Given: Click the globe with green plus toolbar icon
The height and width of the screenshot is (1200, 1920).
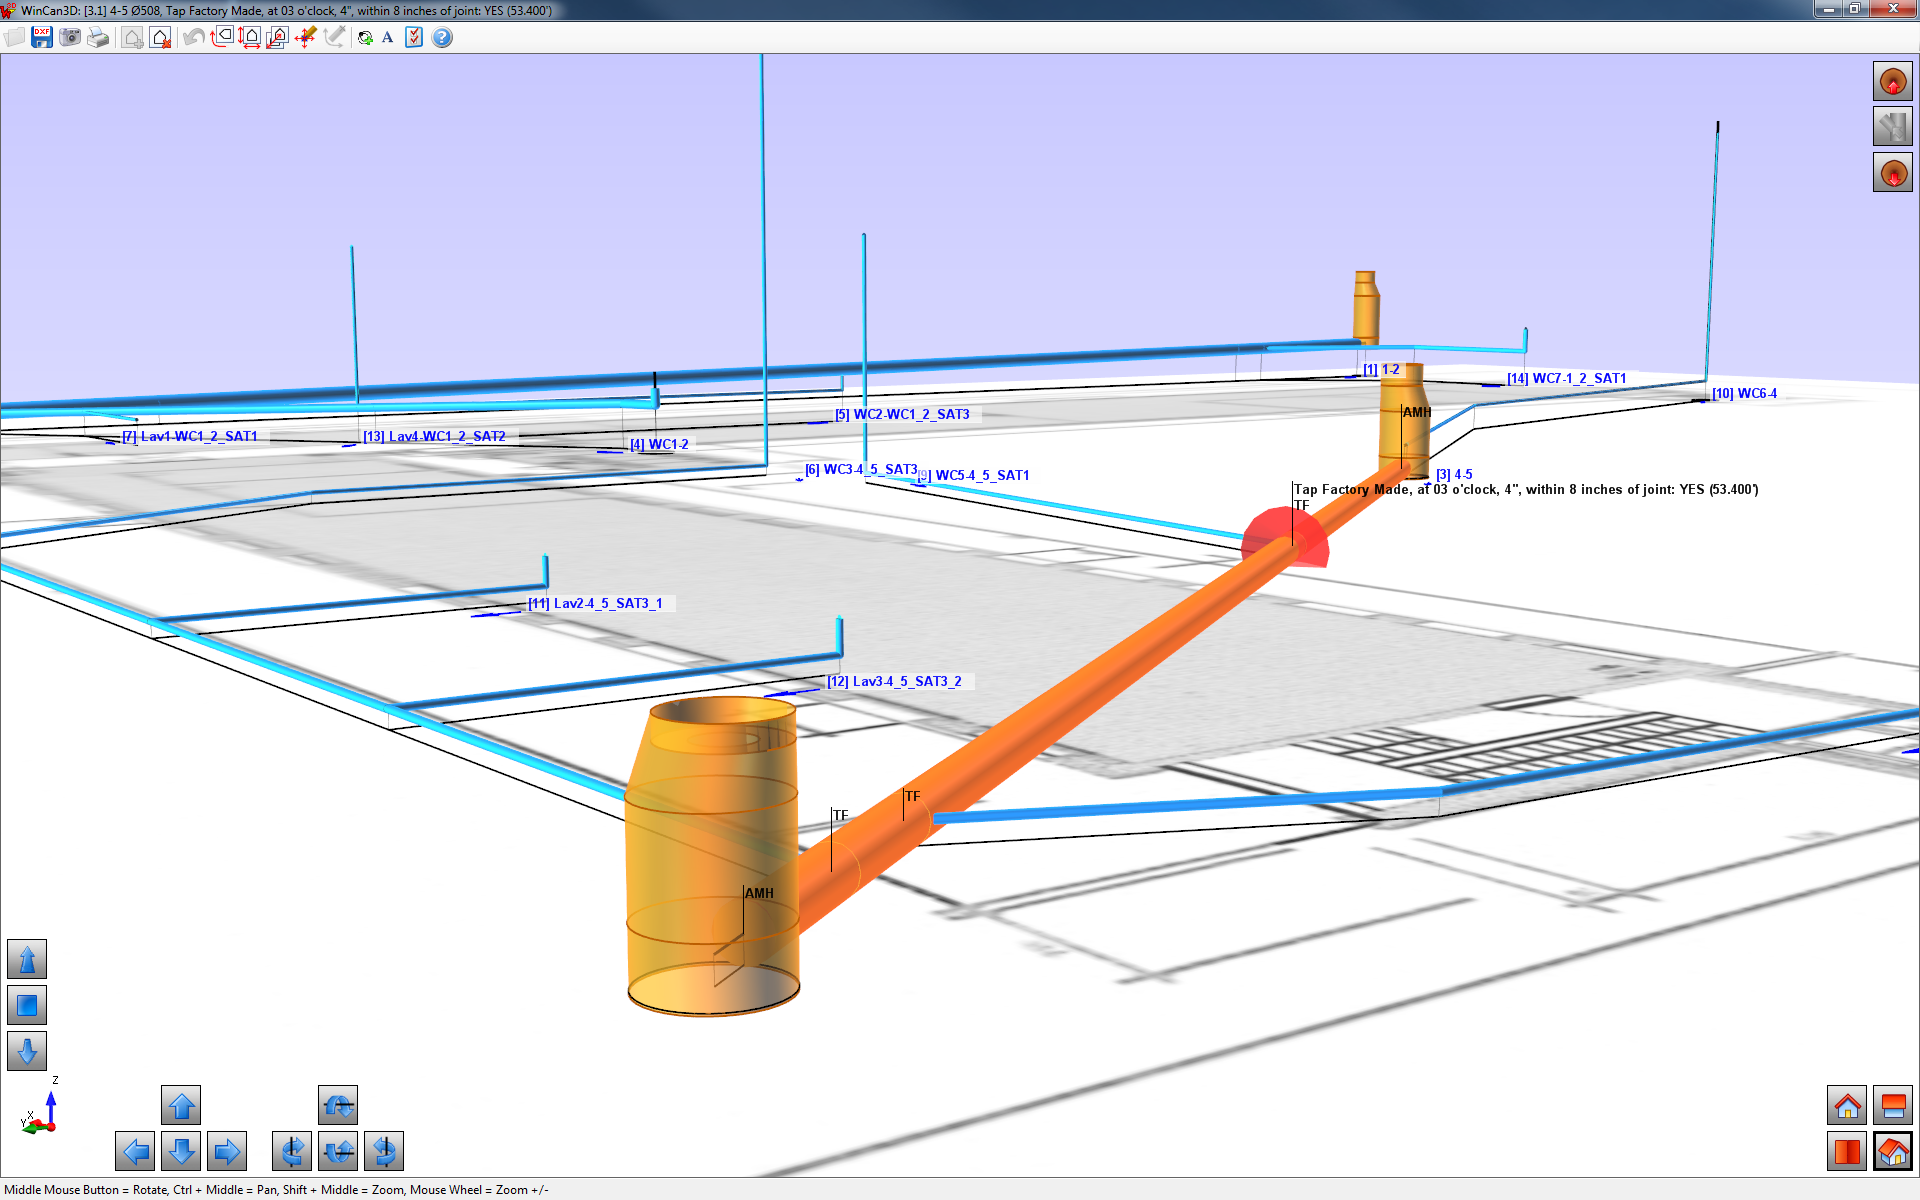Looking at the screenshot, I should (364, 37).
